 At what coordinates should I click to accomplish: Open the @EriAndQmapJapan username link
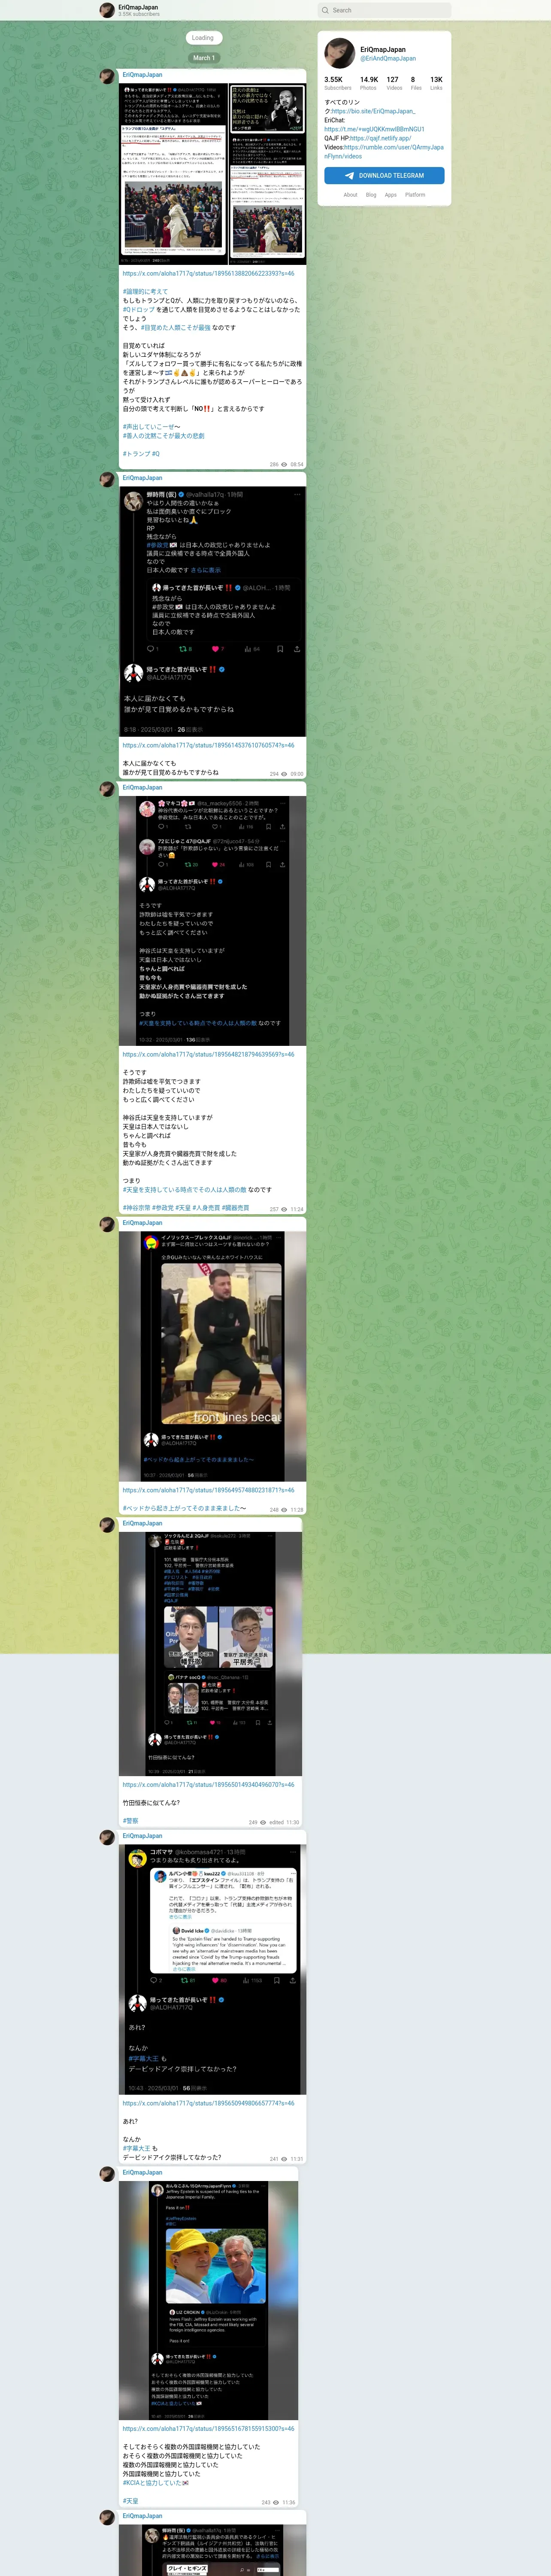coord(388,59)
